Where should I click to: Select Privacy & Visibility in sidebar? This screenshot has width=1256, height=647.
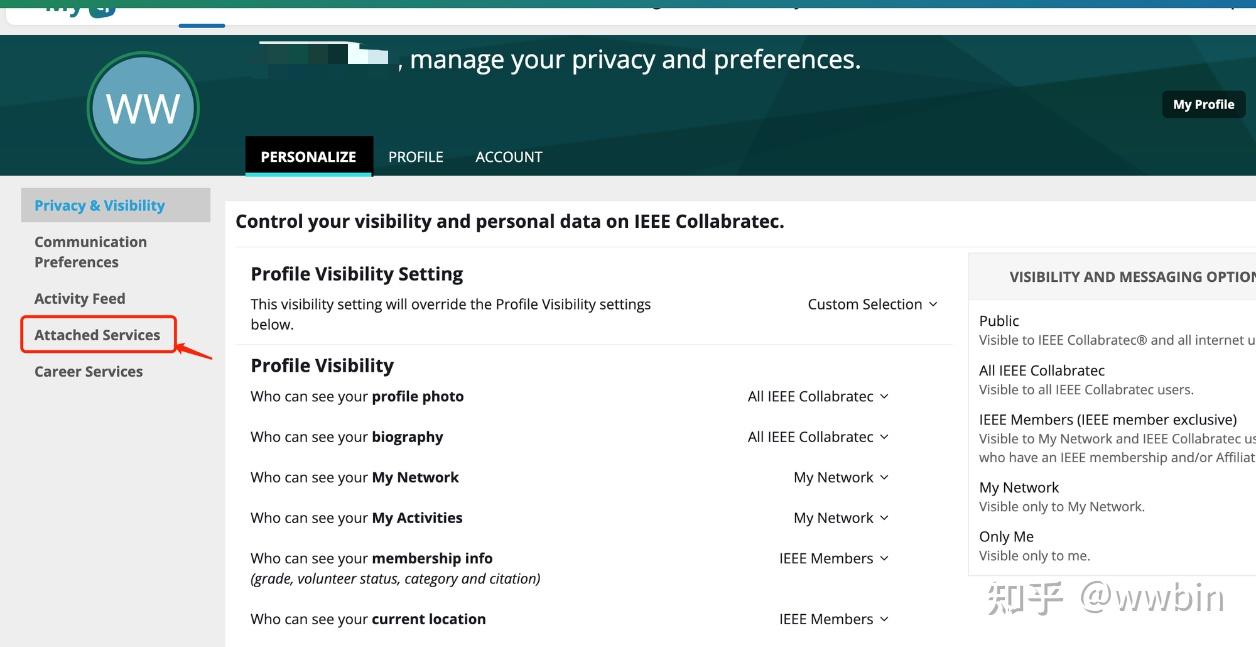coord(100,205)
